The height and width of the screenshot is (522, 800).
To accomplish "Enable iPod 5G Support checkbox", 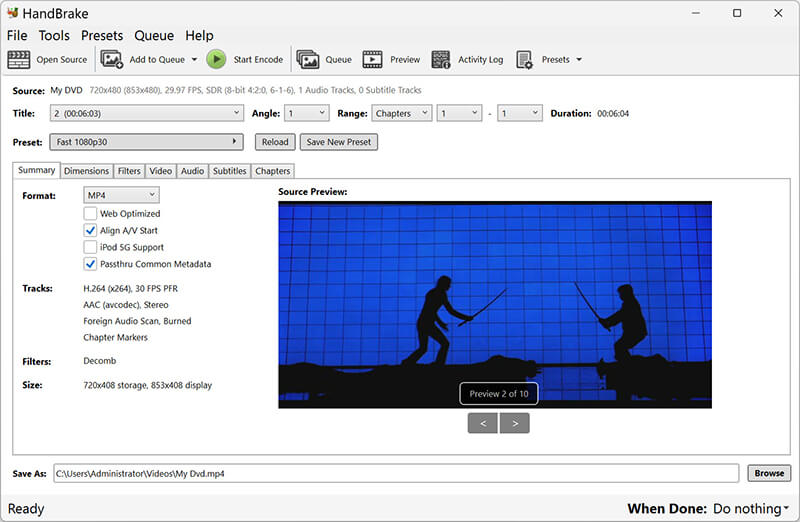I will 90,247.
